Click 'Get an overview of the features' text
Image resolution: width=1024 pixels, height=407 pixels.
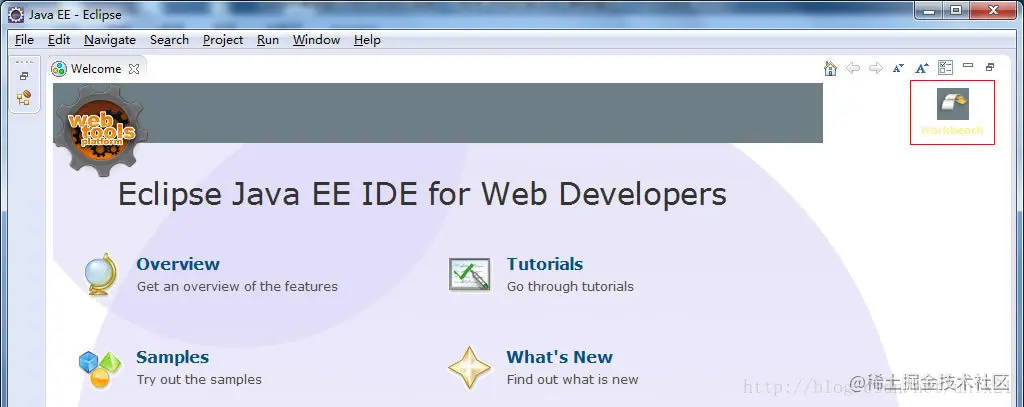pos(237,286)
